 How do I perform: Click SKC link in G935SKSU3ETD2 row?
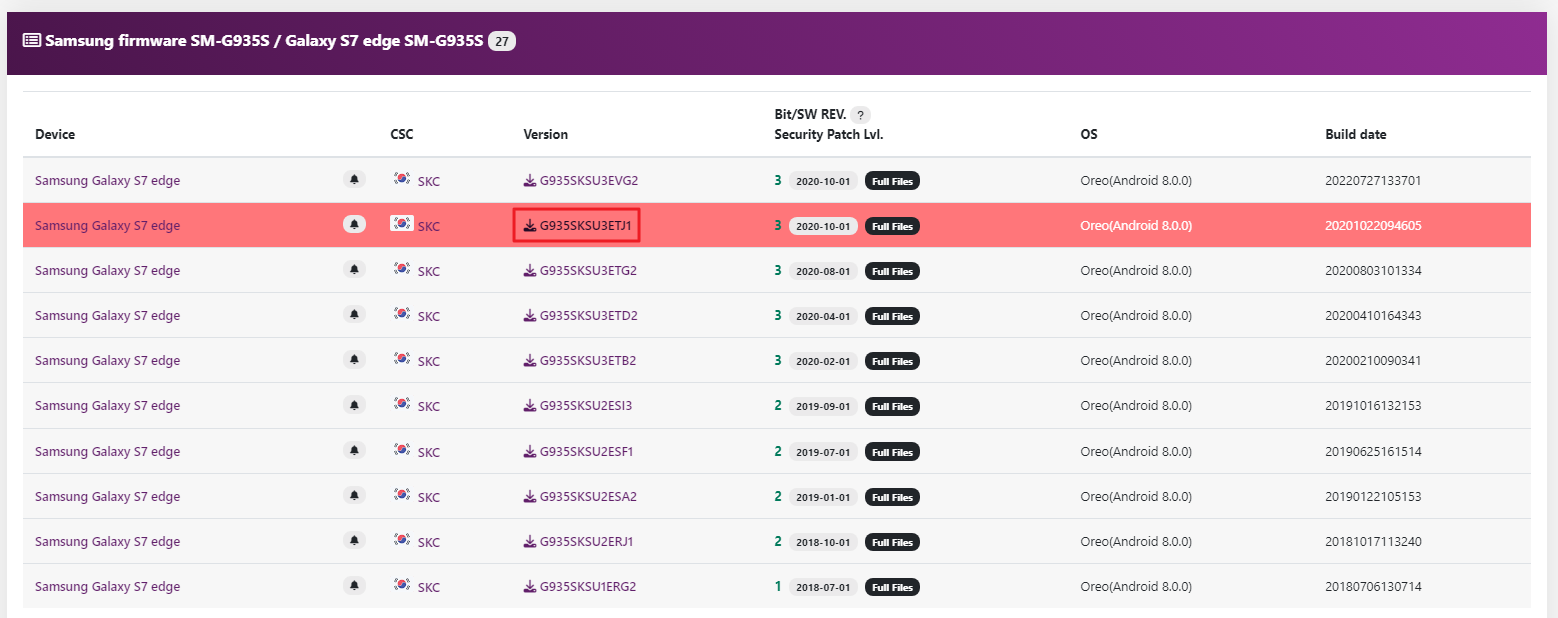(x=429, y=317)
